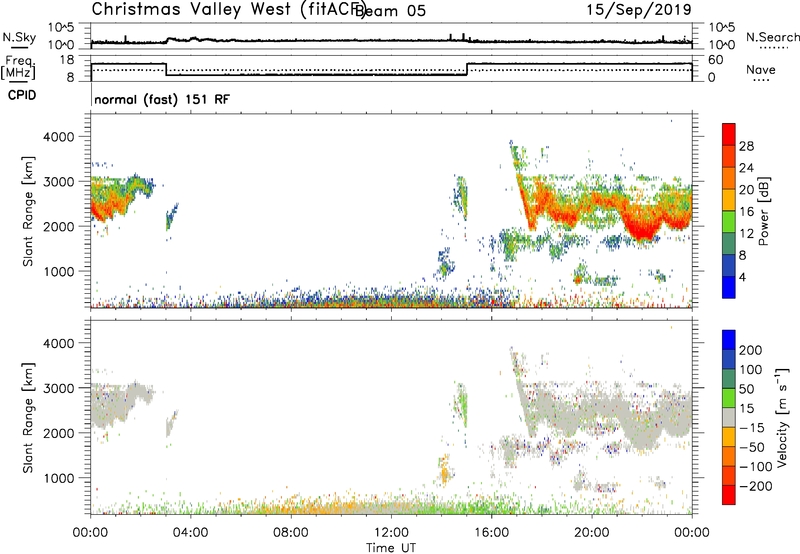This screenshot has height=554, width=800.
Task: Click the red bottom of Velocity colorbar
Action: (x=729, y=495)
